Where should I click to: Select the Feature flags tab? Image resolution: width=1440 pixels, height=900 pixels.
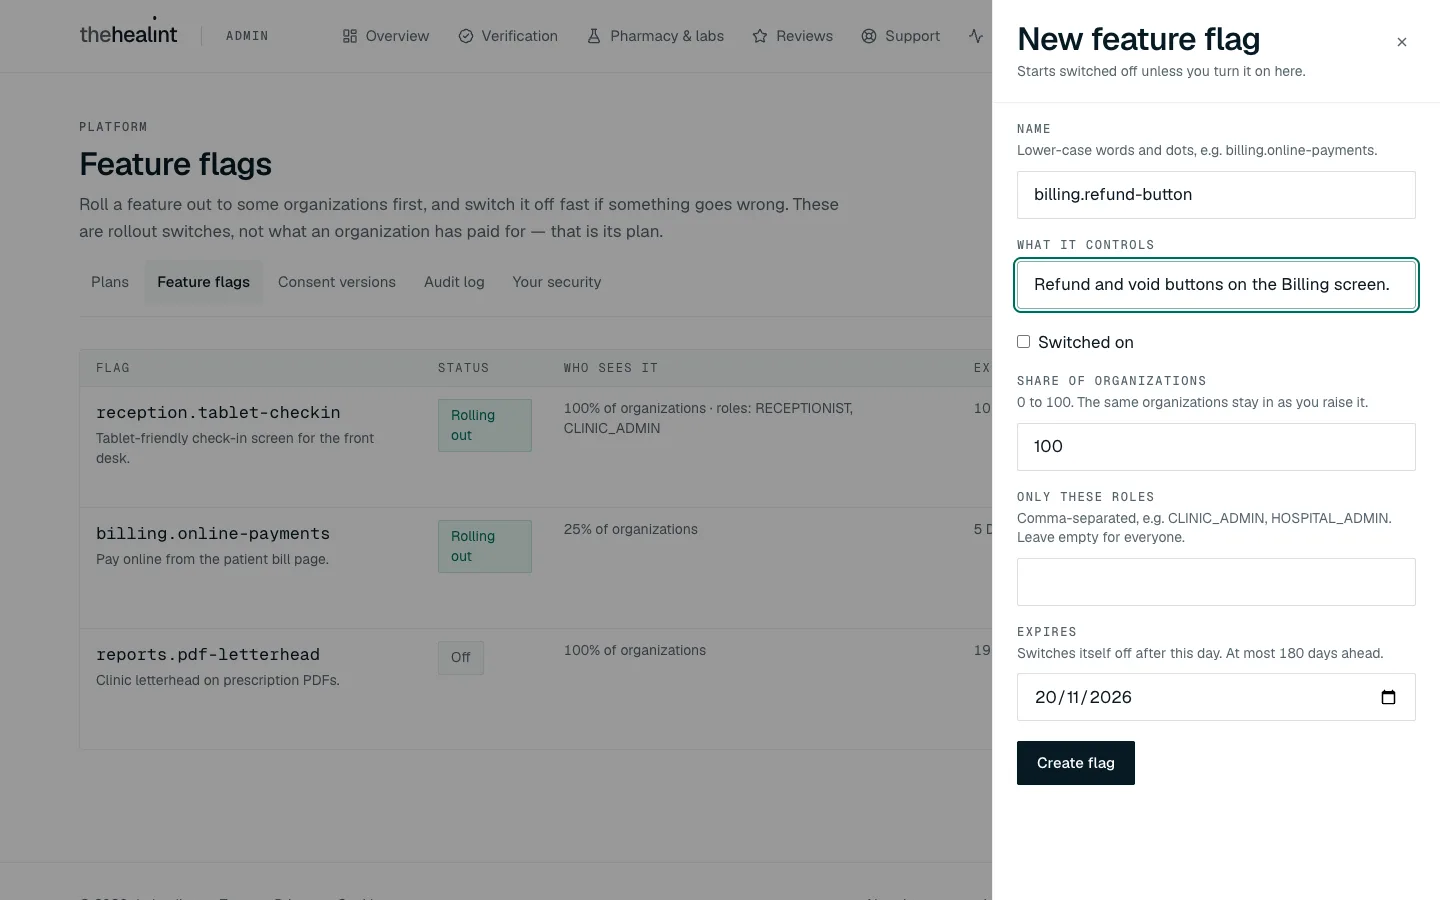204,282
